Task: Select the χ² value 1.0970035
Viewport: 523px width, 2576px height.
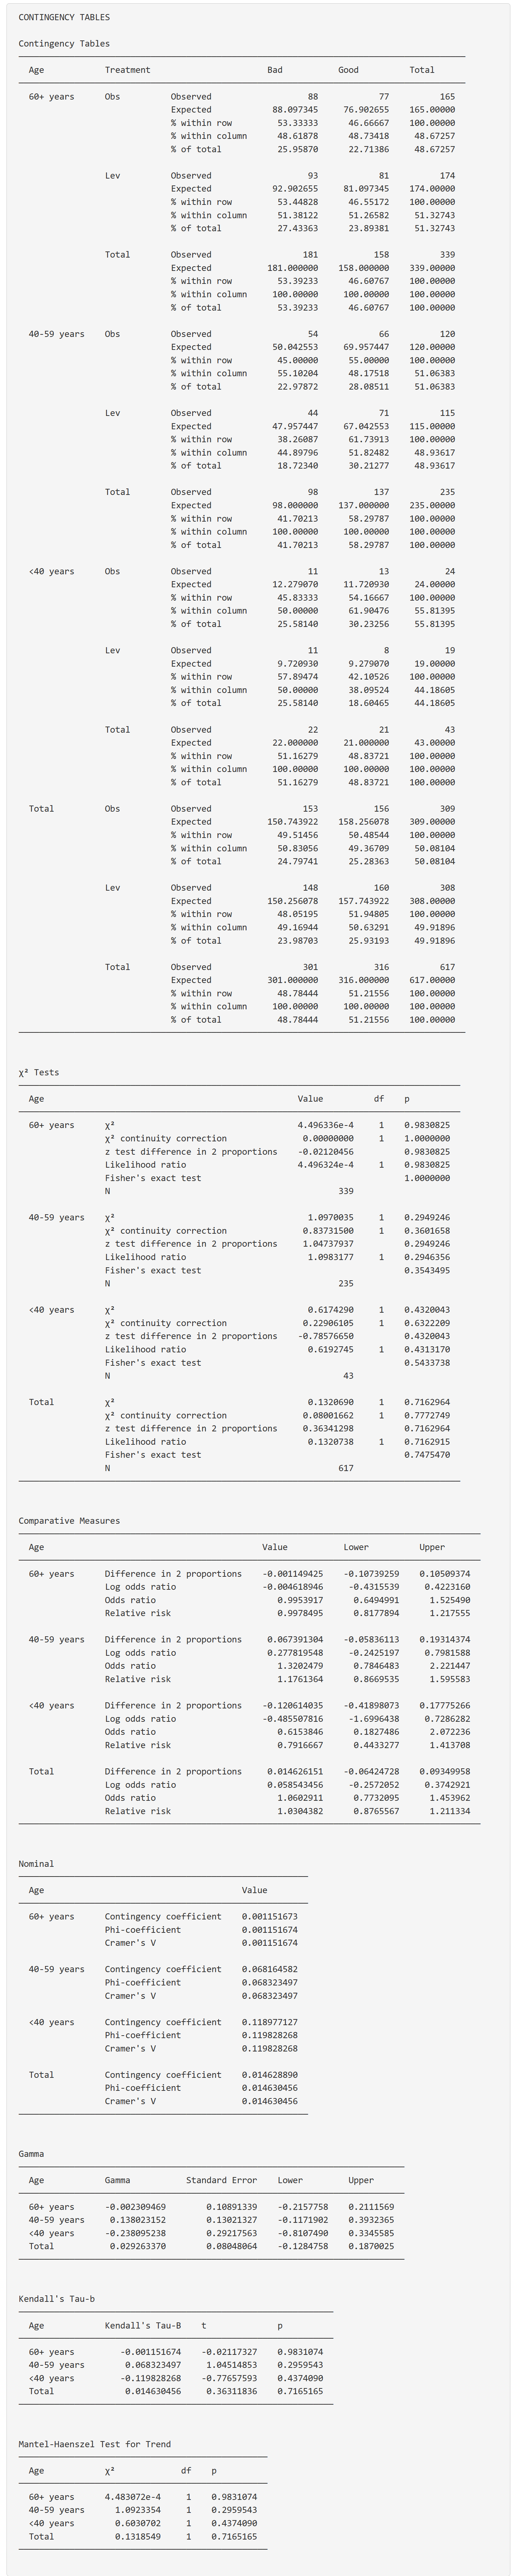Action: click(330, 1217)
